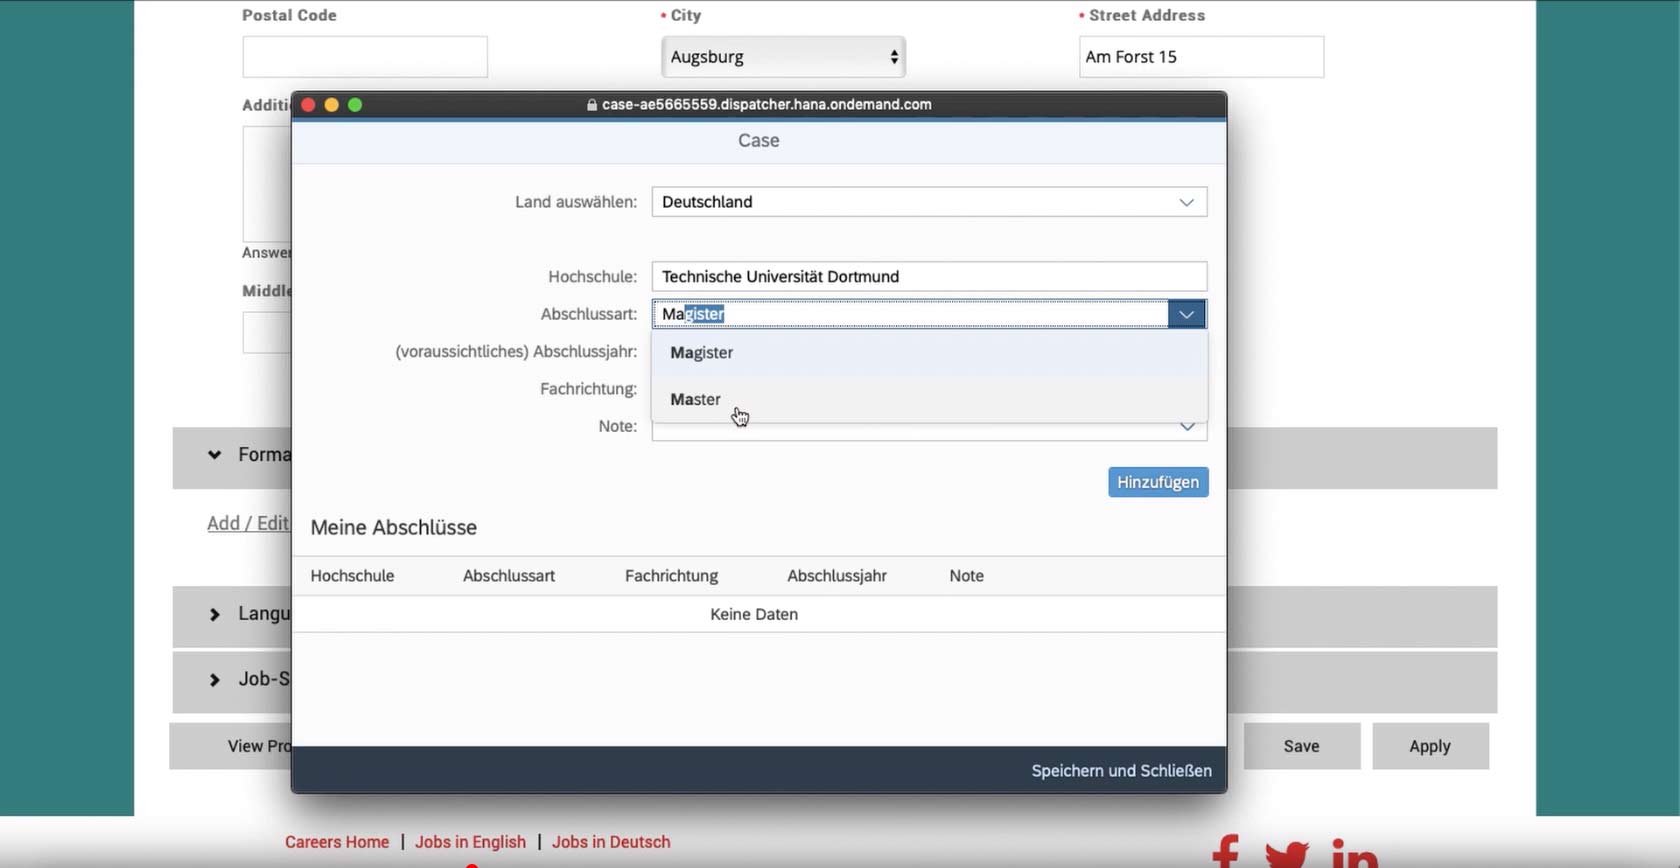Click the popup URL address text
Viewport: 1680px width, 868px height.
click(766, 104)
